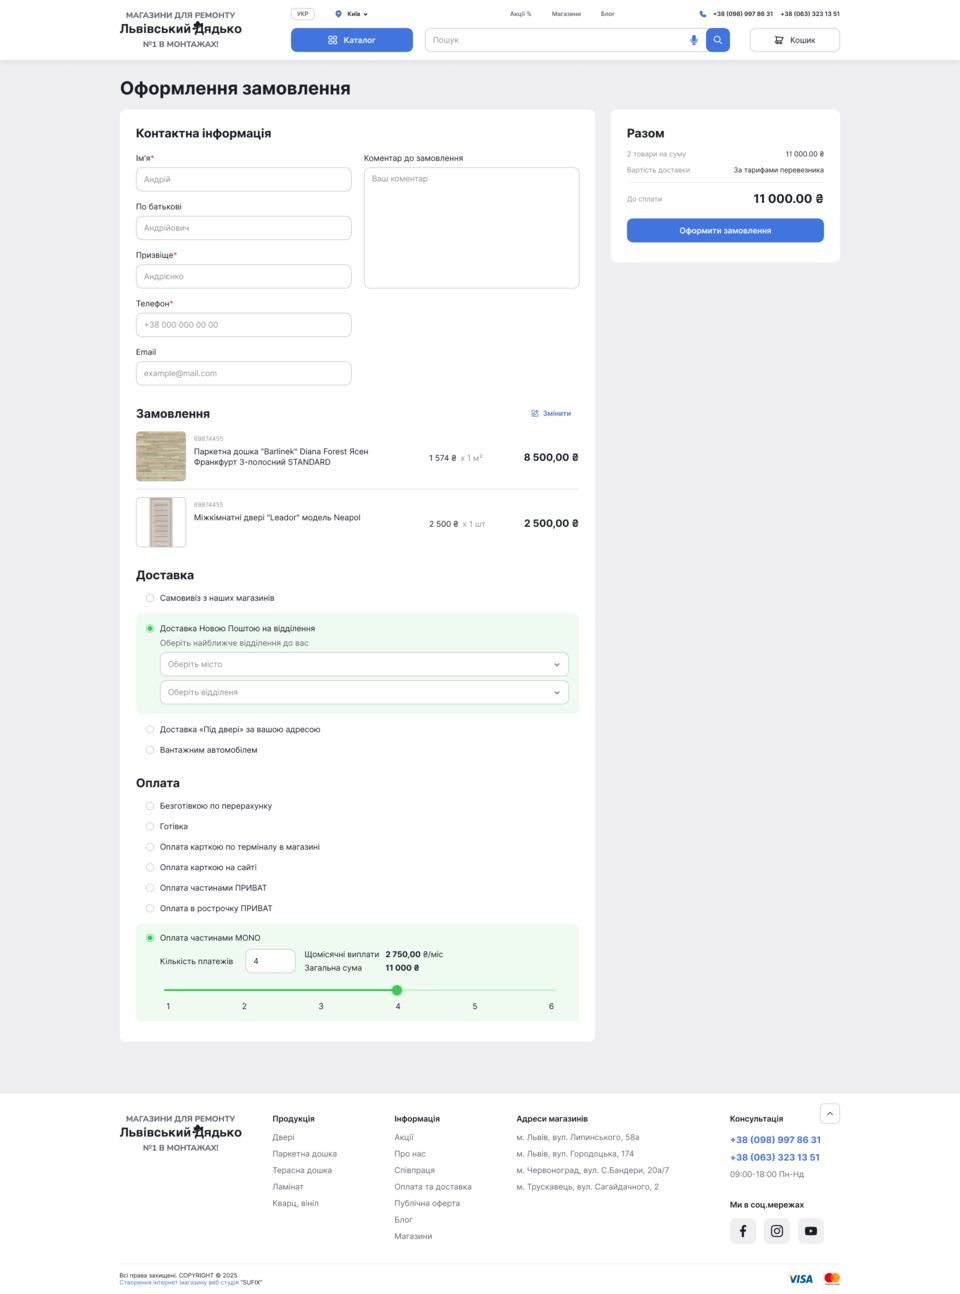Open the Оберіть відділення dropdown
This screenshot has width=960, height=1294.
364,692
